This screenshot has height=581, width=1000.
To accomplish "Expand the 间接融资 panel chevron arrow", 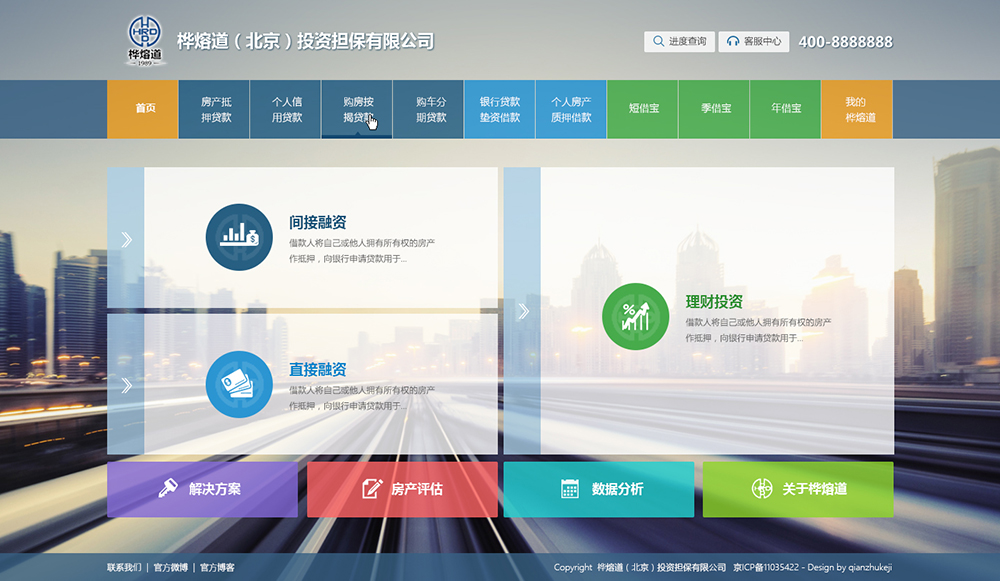I will [x=126, y=239].
